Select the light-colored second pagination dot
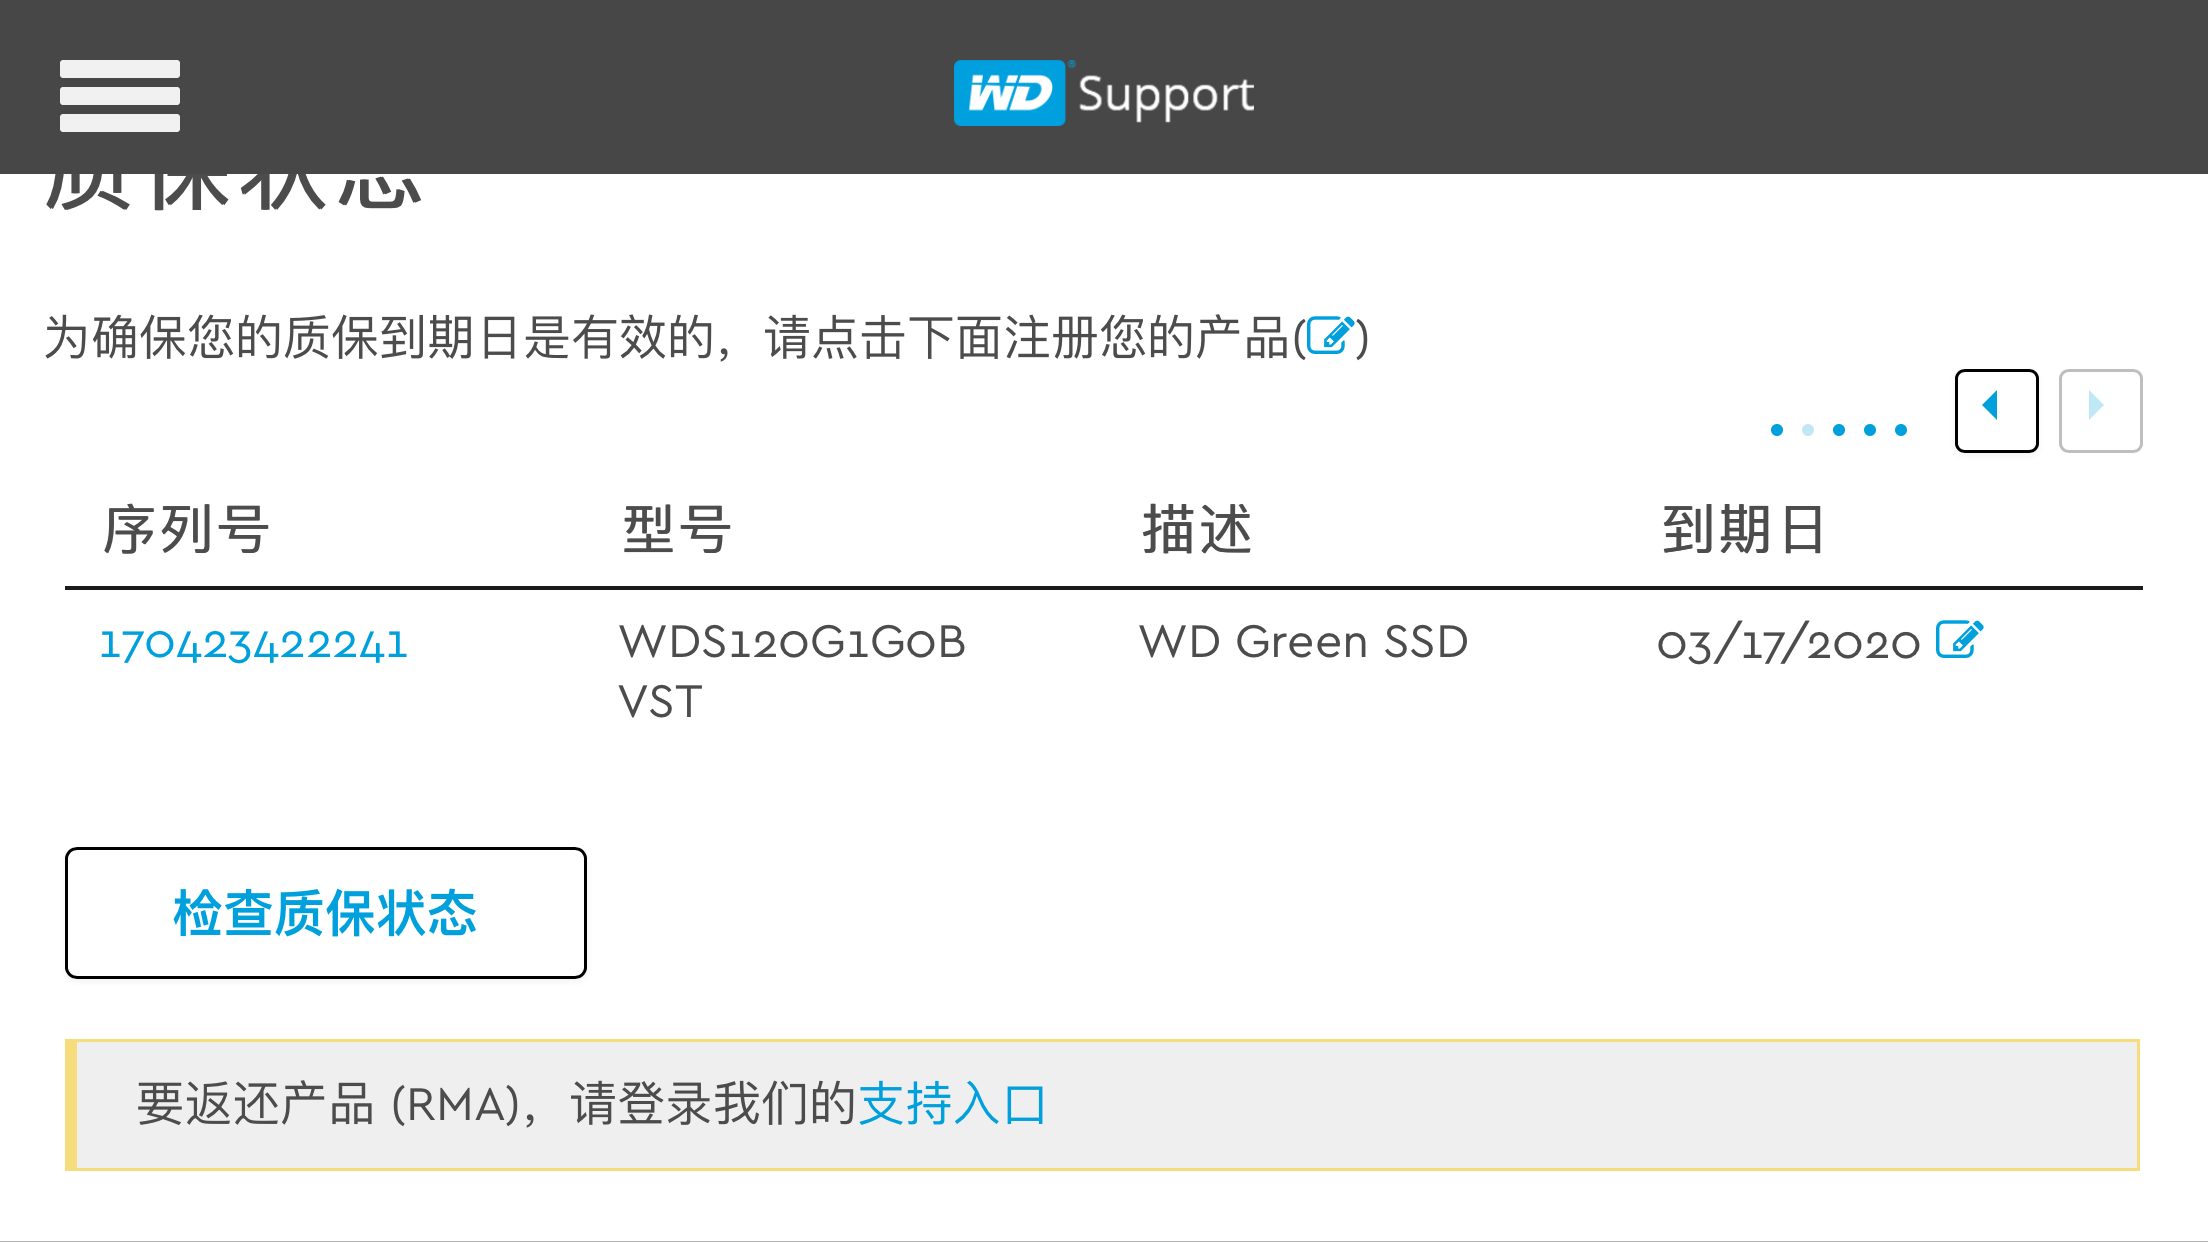2208x1242 pixels. pos(1808,430)
